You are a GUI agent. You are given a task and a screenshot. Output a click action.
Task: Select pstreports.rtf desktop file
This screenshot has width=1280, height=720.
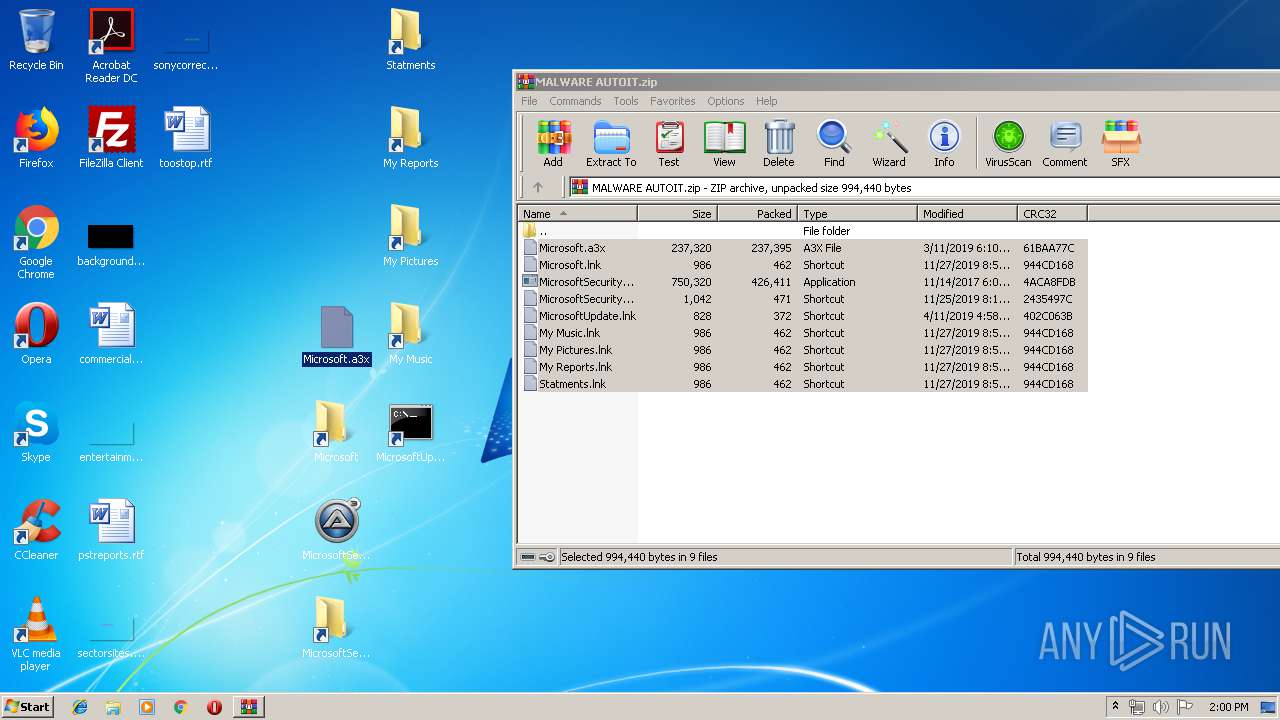pyautogui.click(x=111, y=530)
